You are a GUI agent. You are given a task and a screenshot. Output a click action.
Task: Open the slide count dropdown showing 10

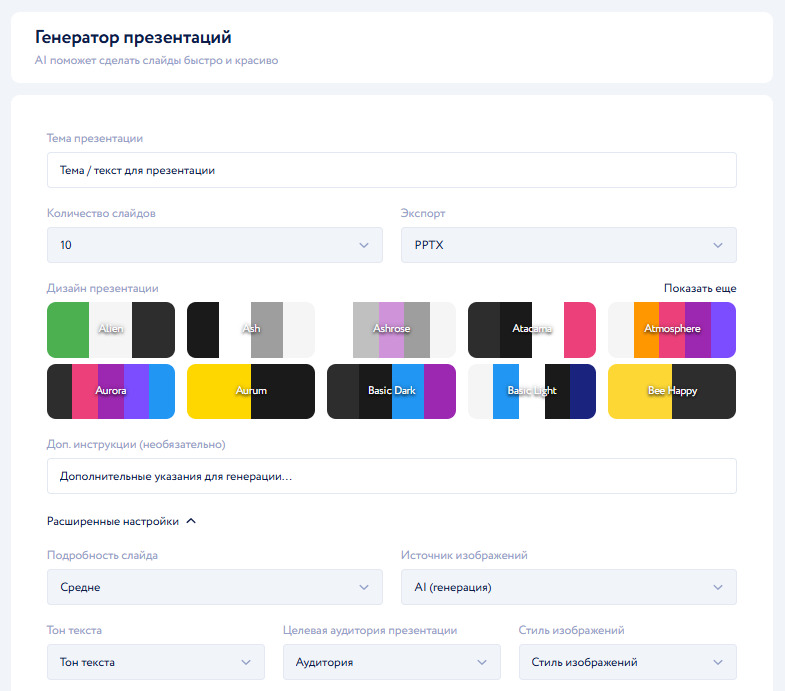coord(215,245)
